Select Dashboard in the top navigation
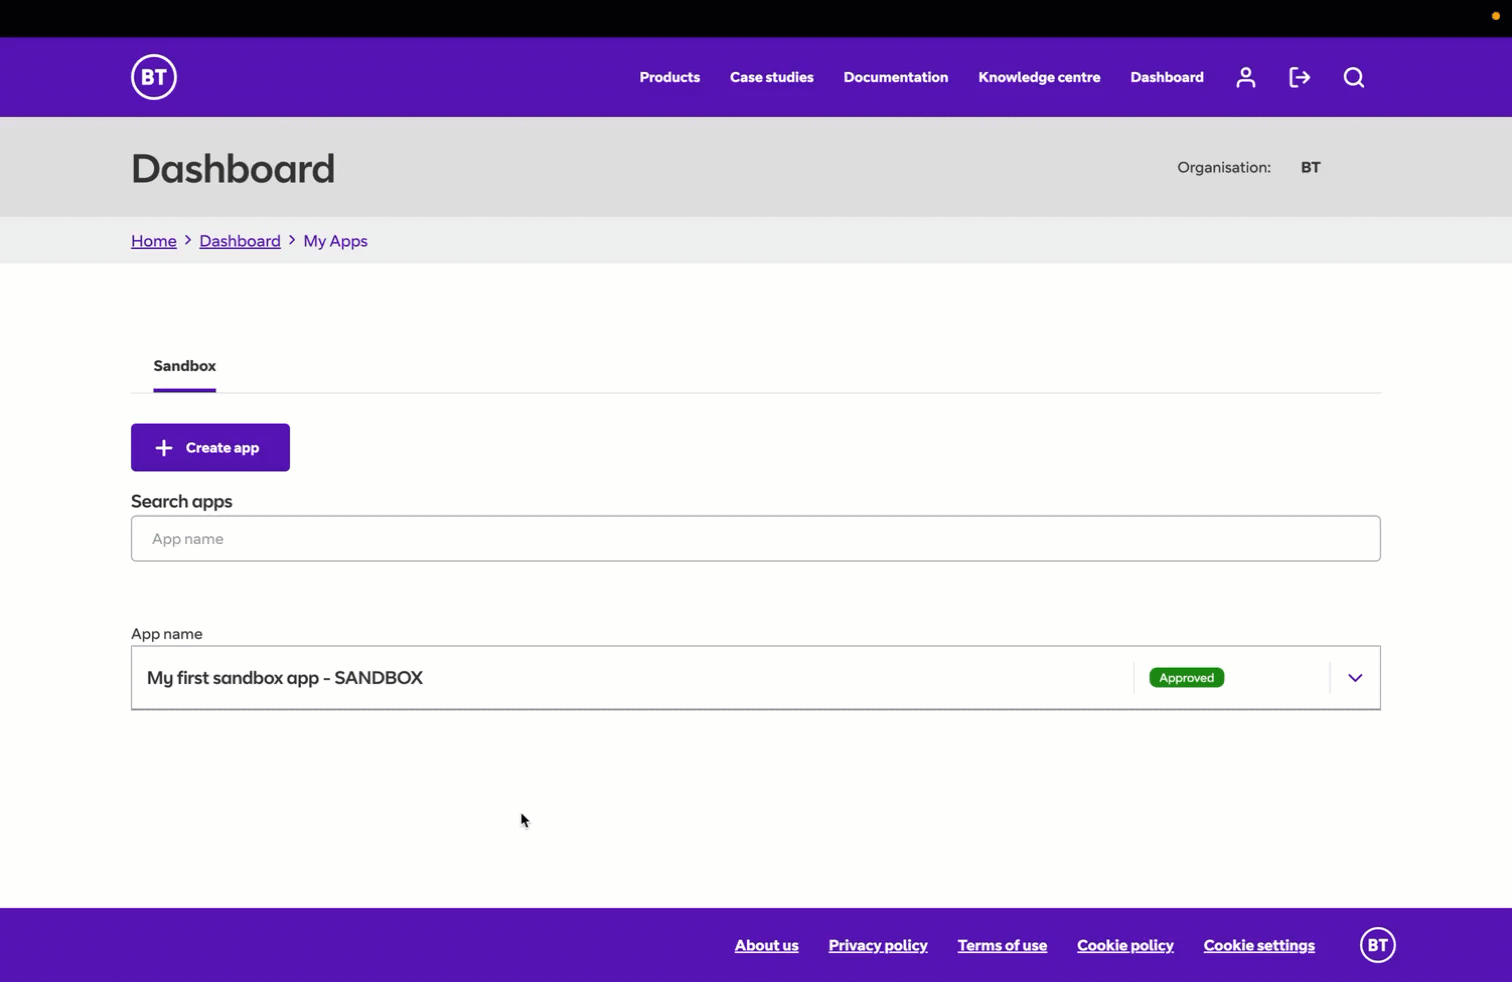 pos(1167,77)
